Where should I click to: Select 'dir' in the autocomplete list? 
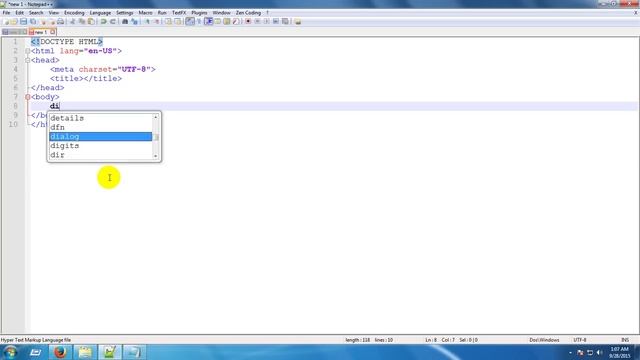[100, 155]
